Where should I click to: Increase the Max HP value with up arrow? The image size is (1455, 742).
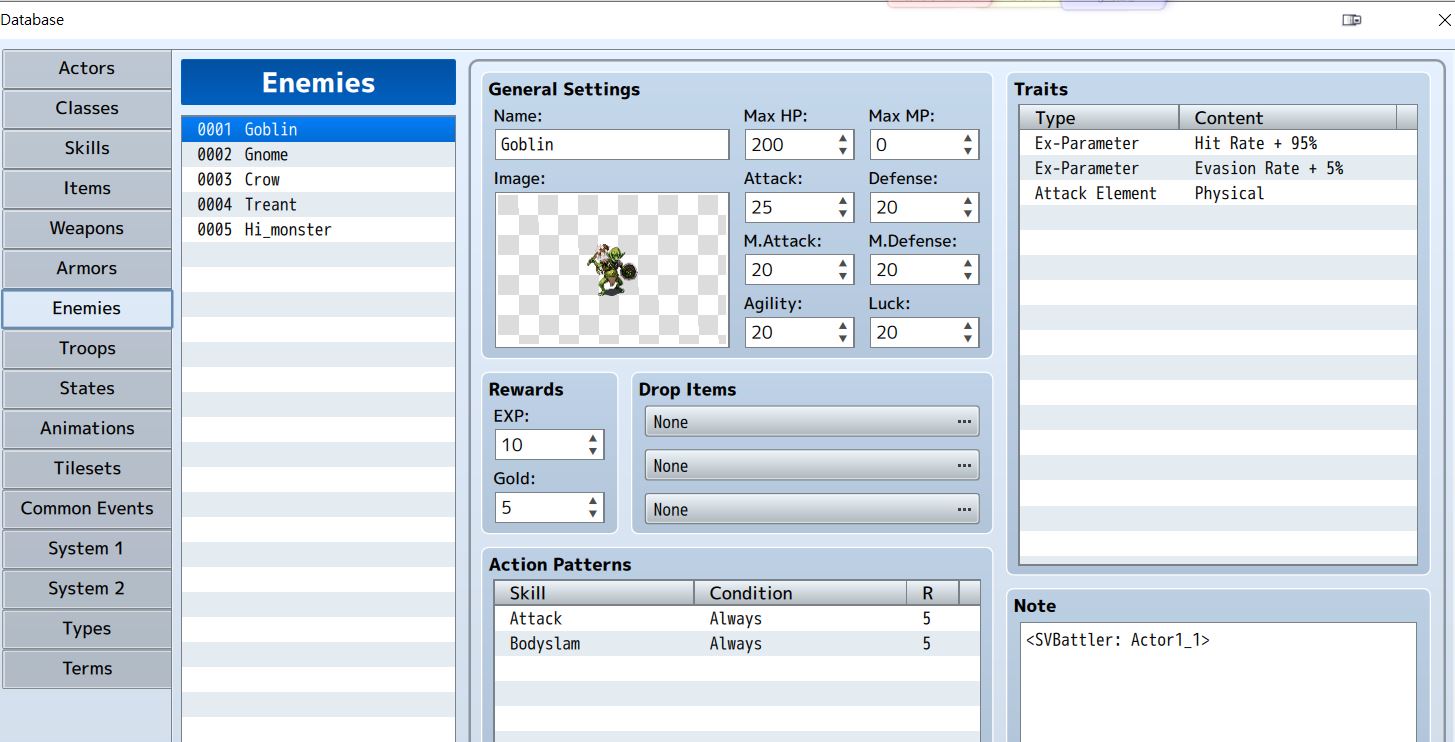[843, 138]
